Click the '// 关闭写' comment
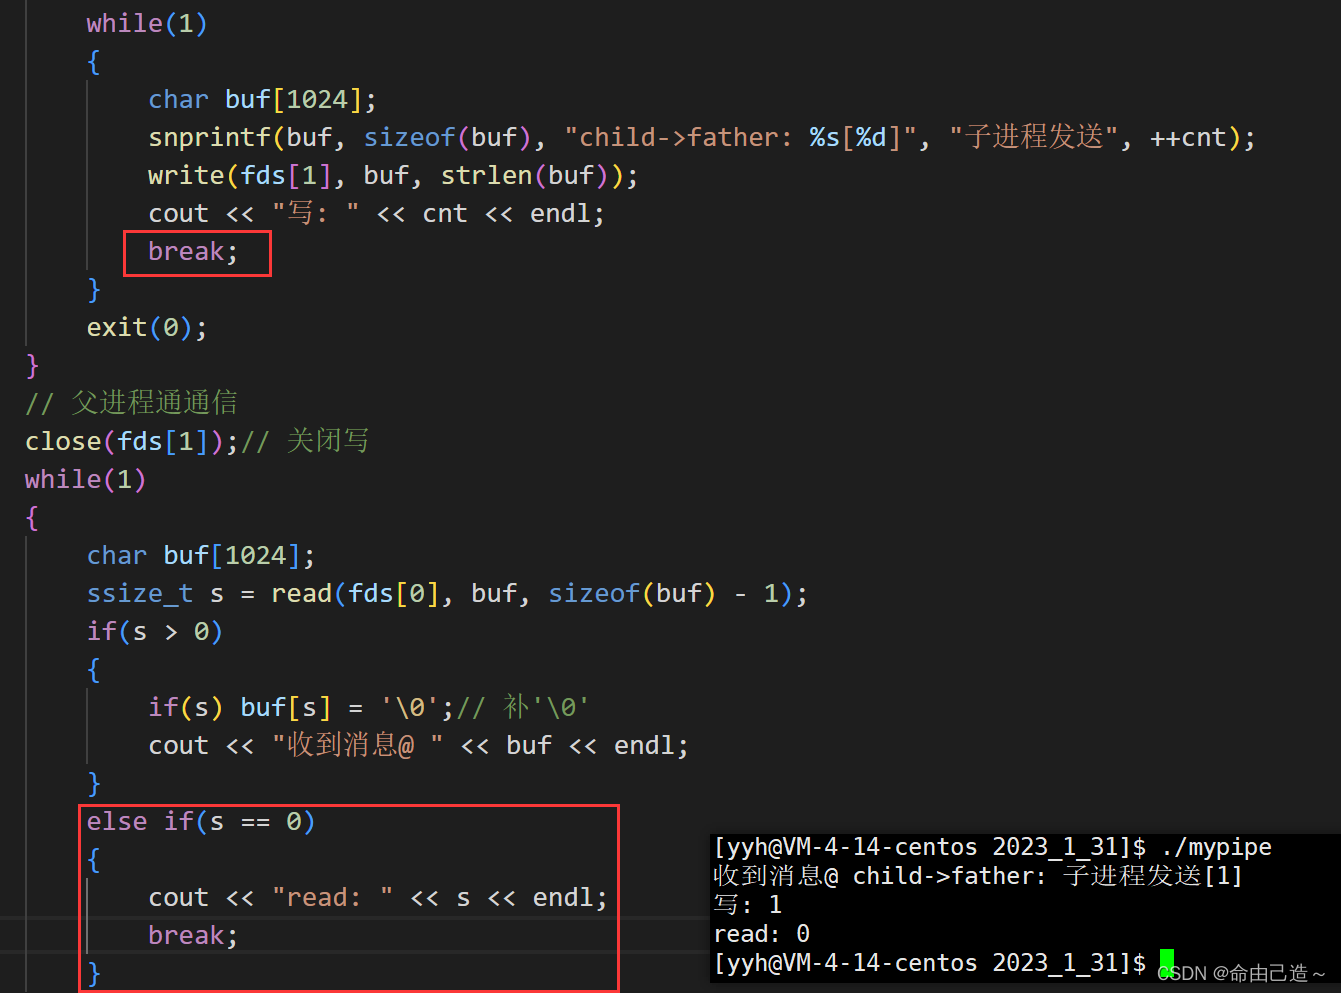 306,441
